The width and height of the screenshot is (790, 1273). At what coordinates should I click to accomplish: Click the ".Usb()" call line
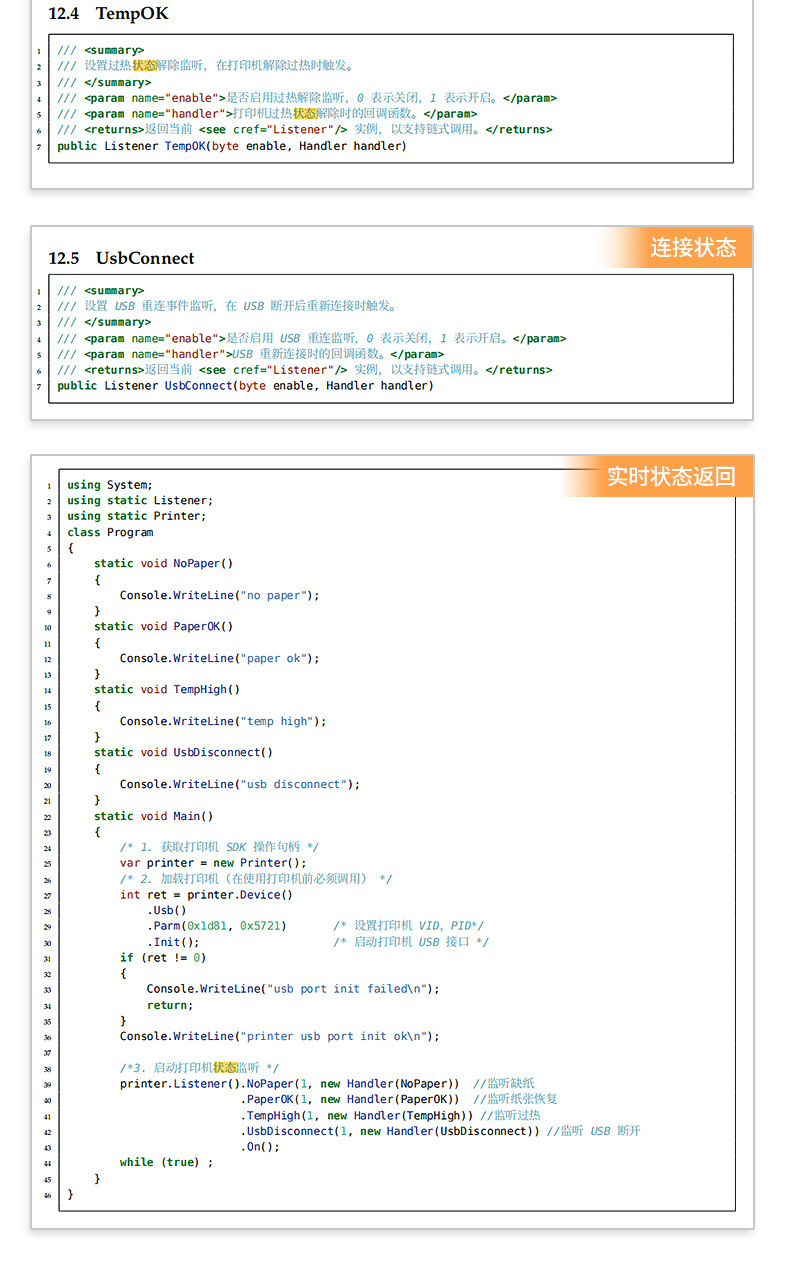(x=167, y=910)
